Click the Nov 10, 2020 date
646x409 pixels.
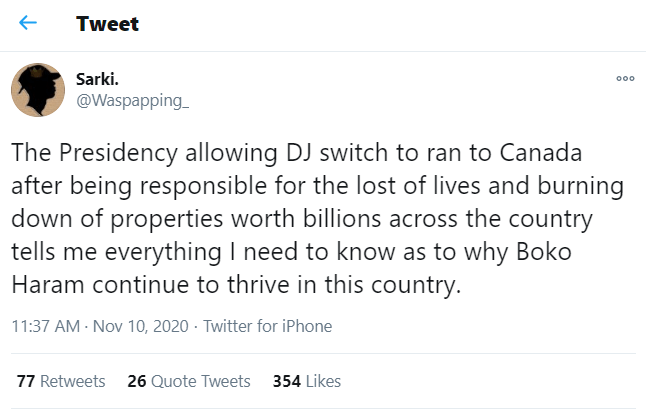pyautogui.click(x=142, y=326)
